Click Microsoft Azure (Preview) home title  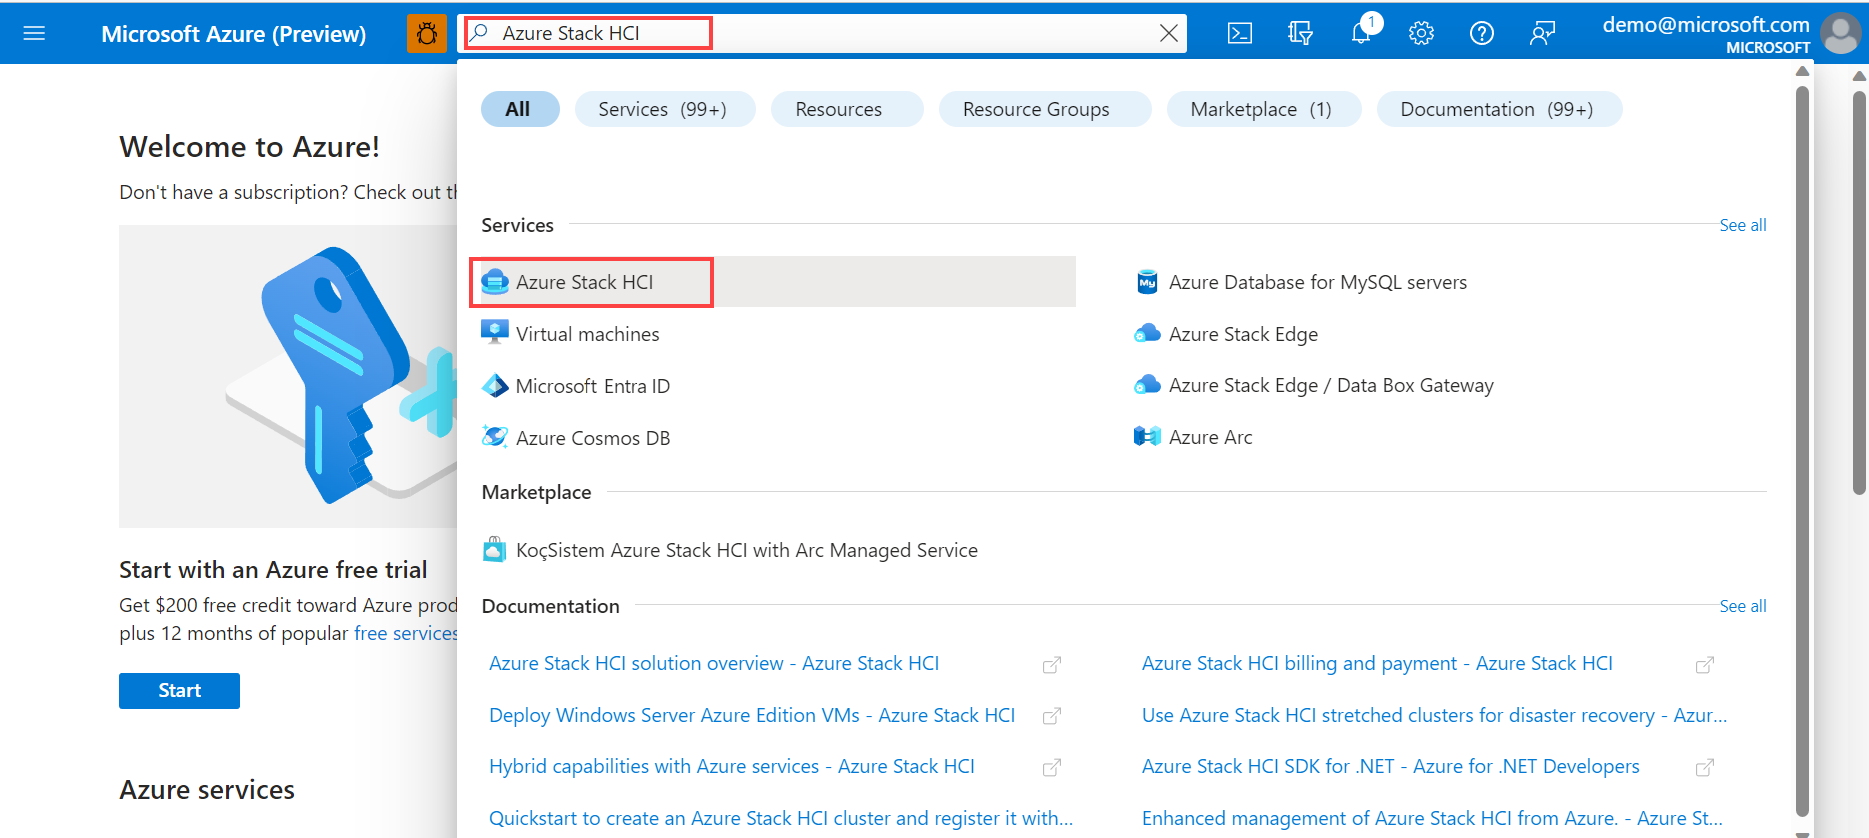pyautogui.click(x=234, y=34)
